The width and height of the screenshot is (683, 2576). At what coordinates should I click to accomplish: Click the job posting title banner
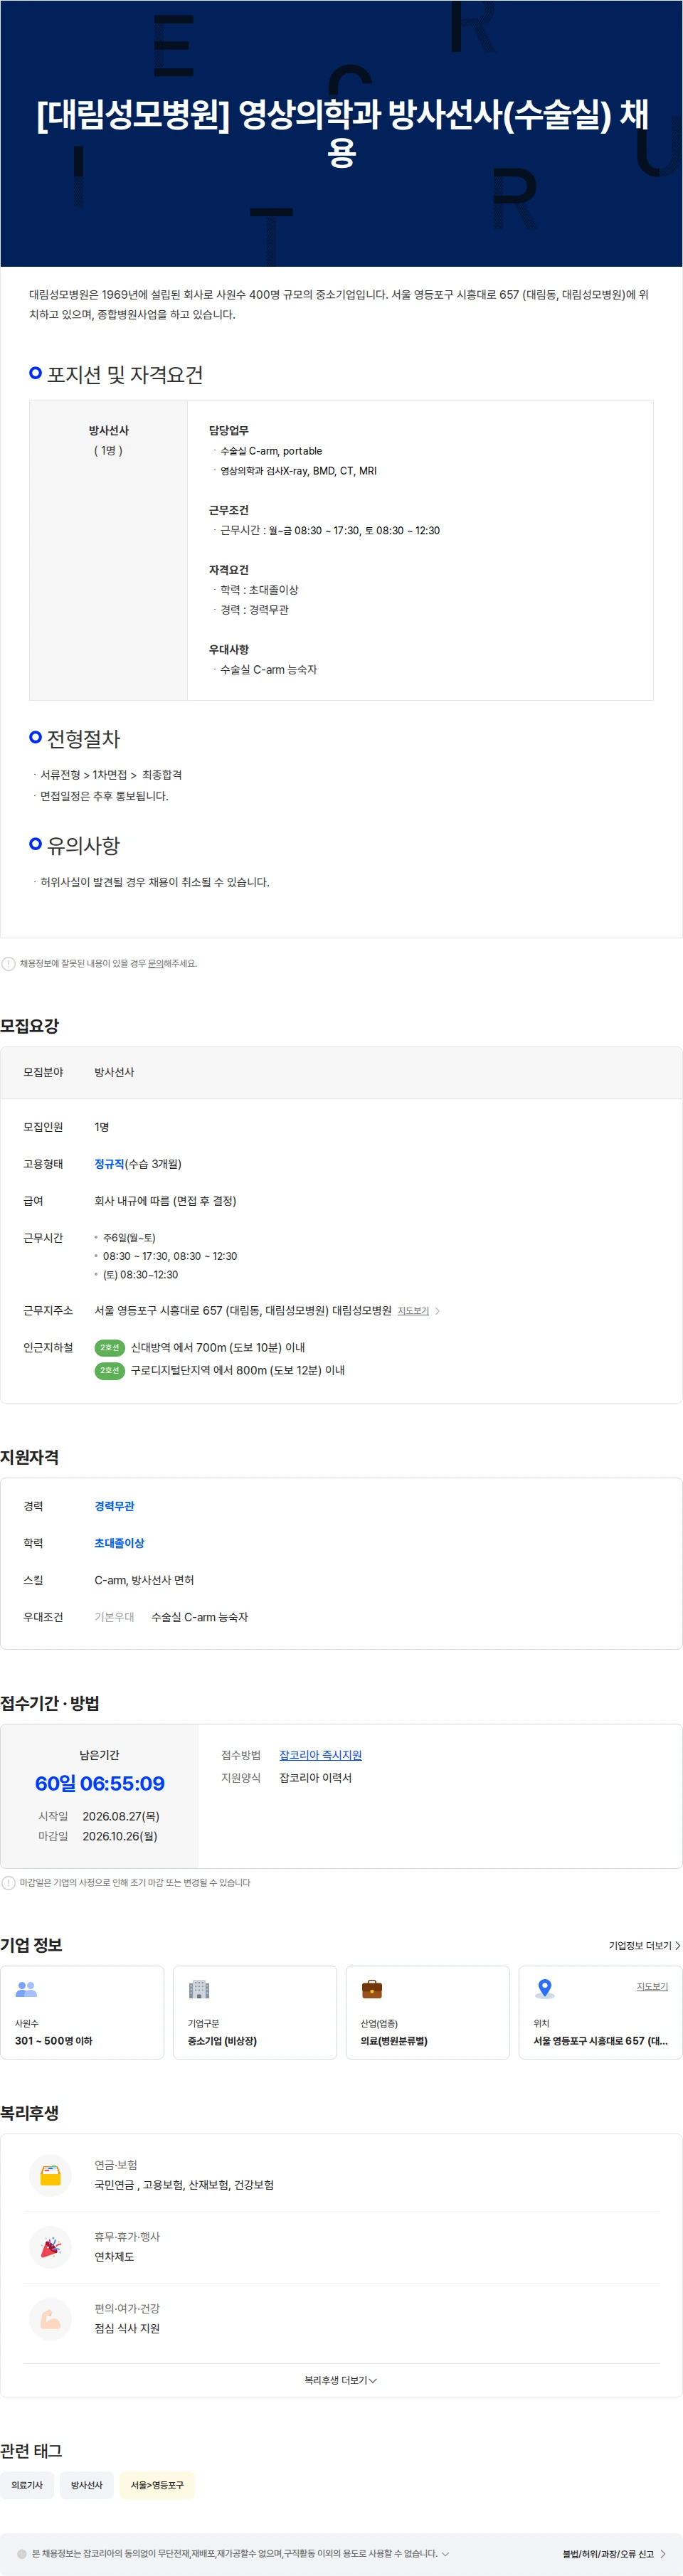[x=341, y=132]
